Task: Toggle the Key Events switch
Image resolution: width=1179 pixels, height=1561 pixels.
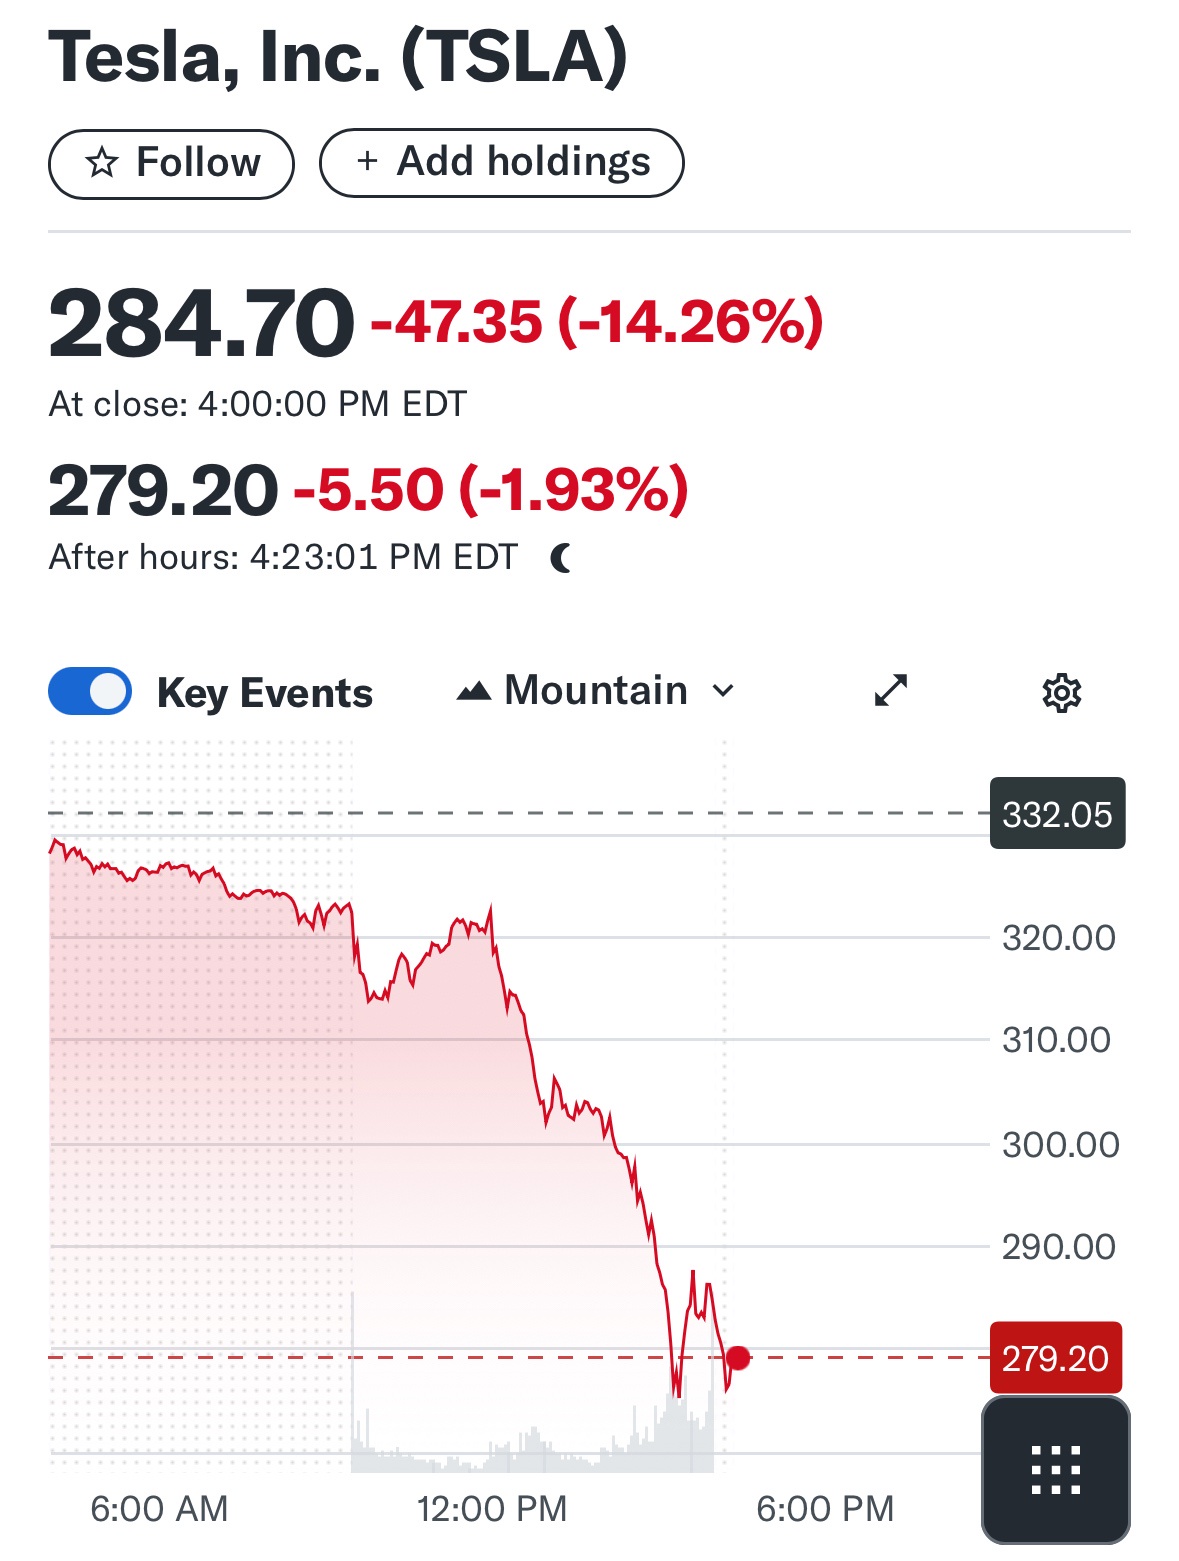Action: coord(90,691)
